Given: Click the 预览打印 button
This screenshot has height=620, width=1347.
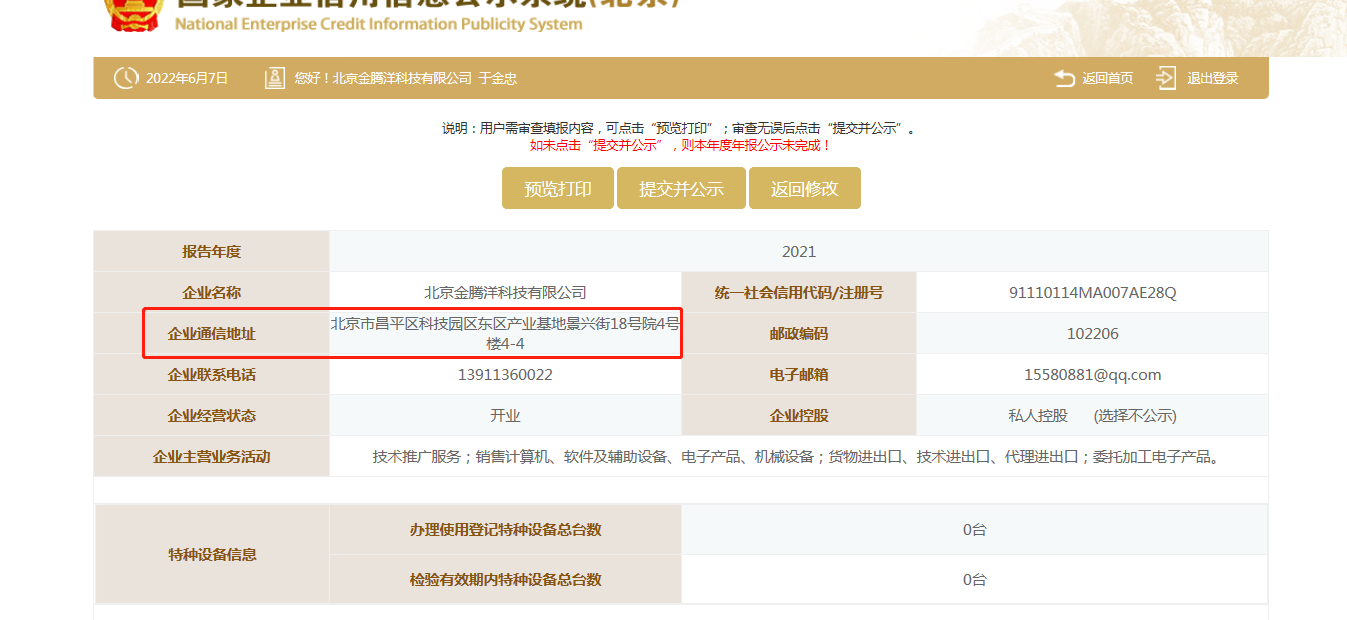Looking at the screenshot, I should pyautogui.click(x=558, y=188).
